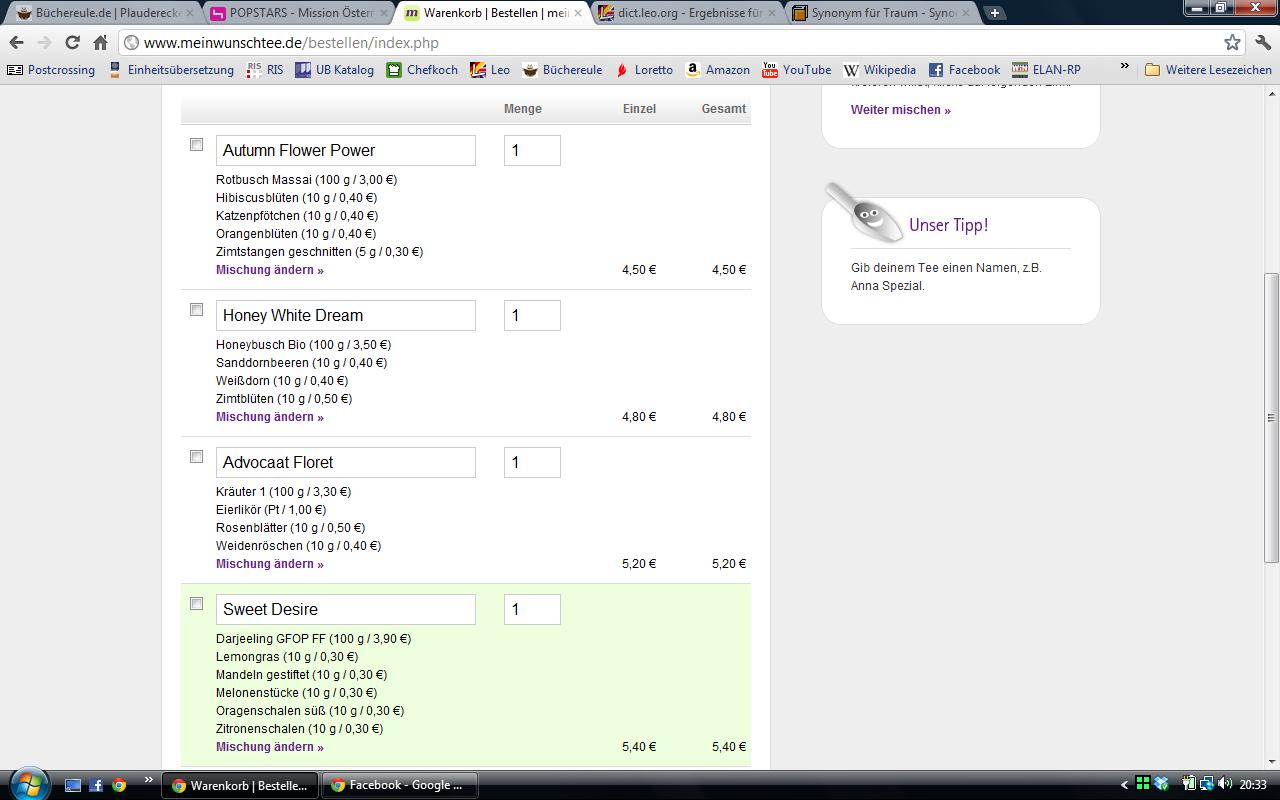Follow the Weiter mischen link
Screen dimensions: 1280x800
click(x=900, y=110)
